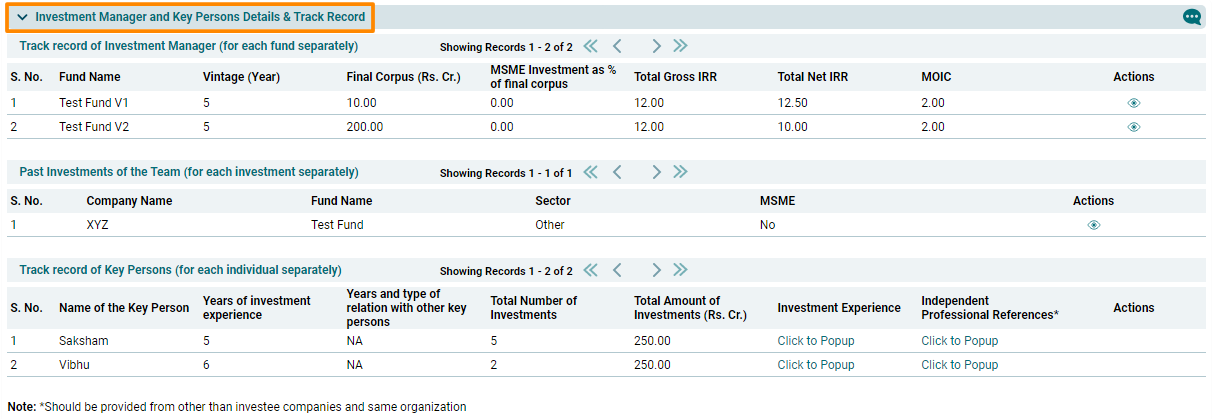View details of Test Fund V1 record
Viewport: 1215px width, 419px height.
[1133, 103]
